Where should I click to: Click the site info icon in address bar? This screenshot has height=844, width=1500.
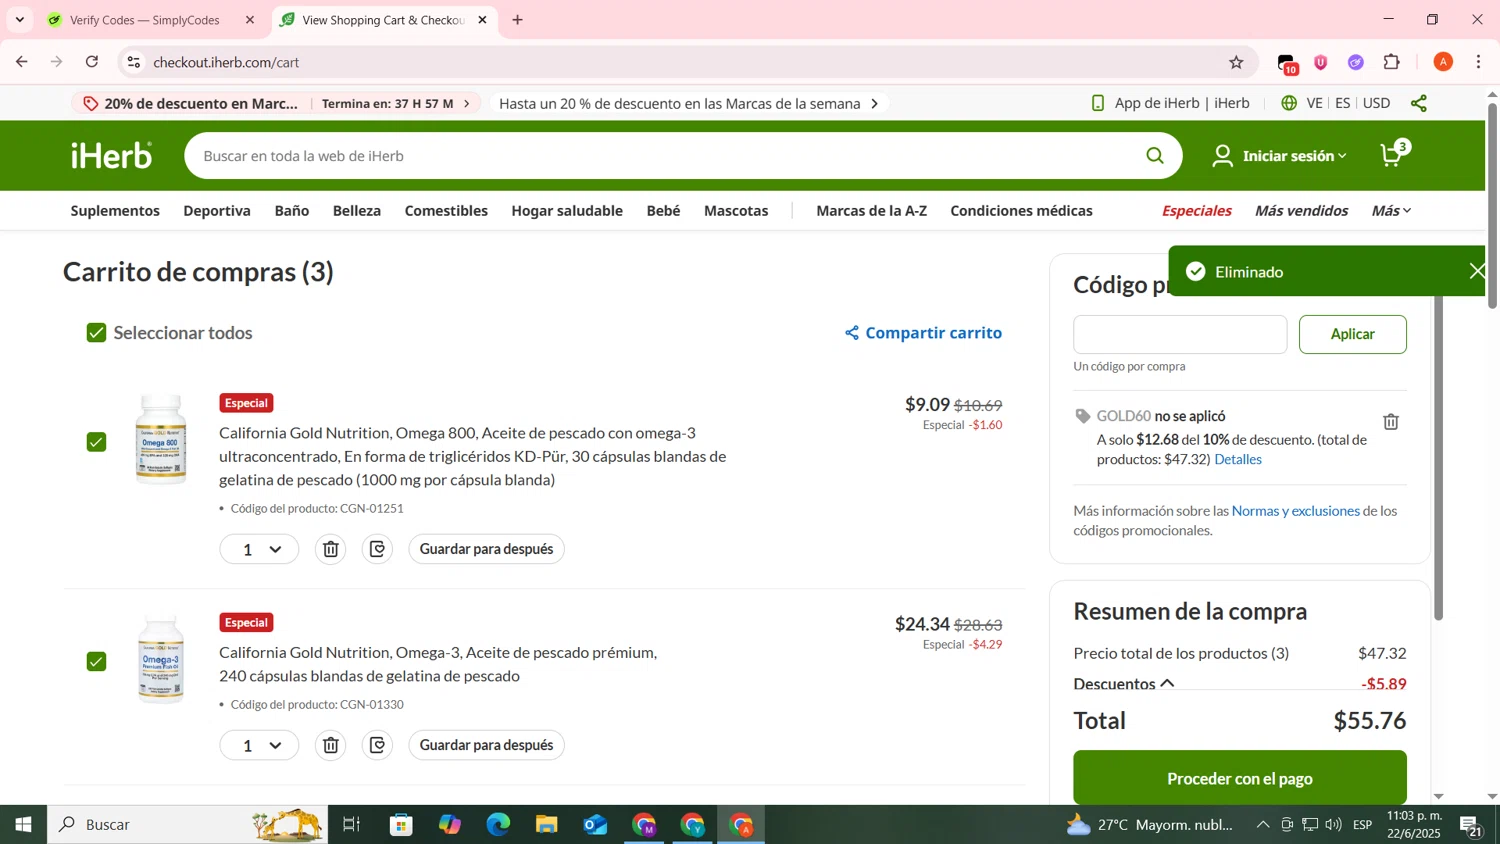tap(134, 62)
